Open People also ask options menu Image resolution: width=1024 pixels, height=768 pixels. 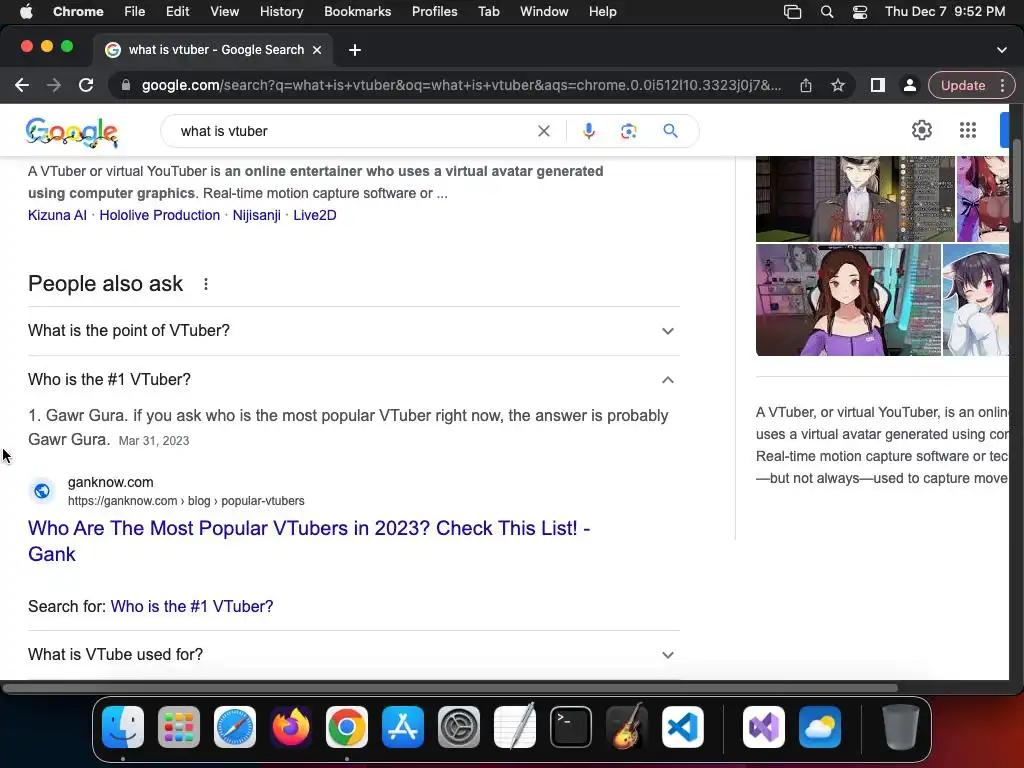tap(206, 284)
